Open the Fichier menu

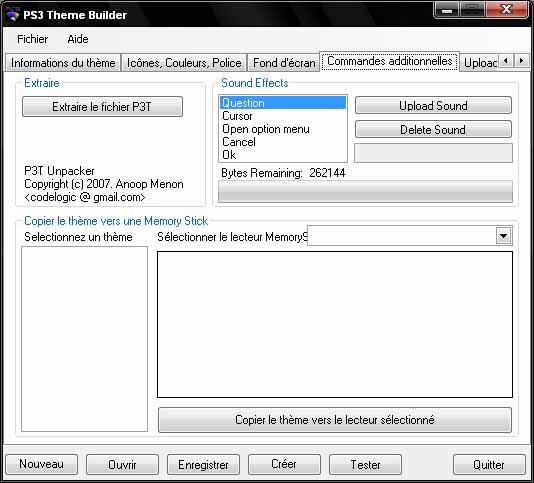click(x=33, y=39)
